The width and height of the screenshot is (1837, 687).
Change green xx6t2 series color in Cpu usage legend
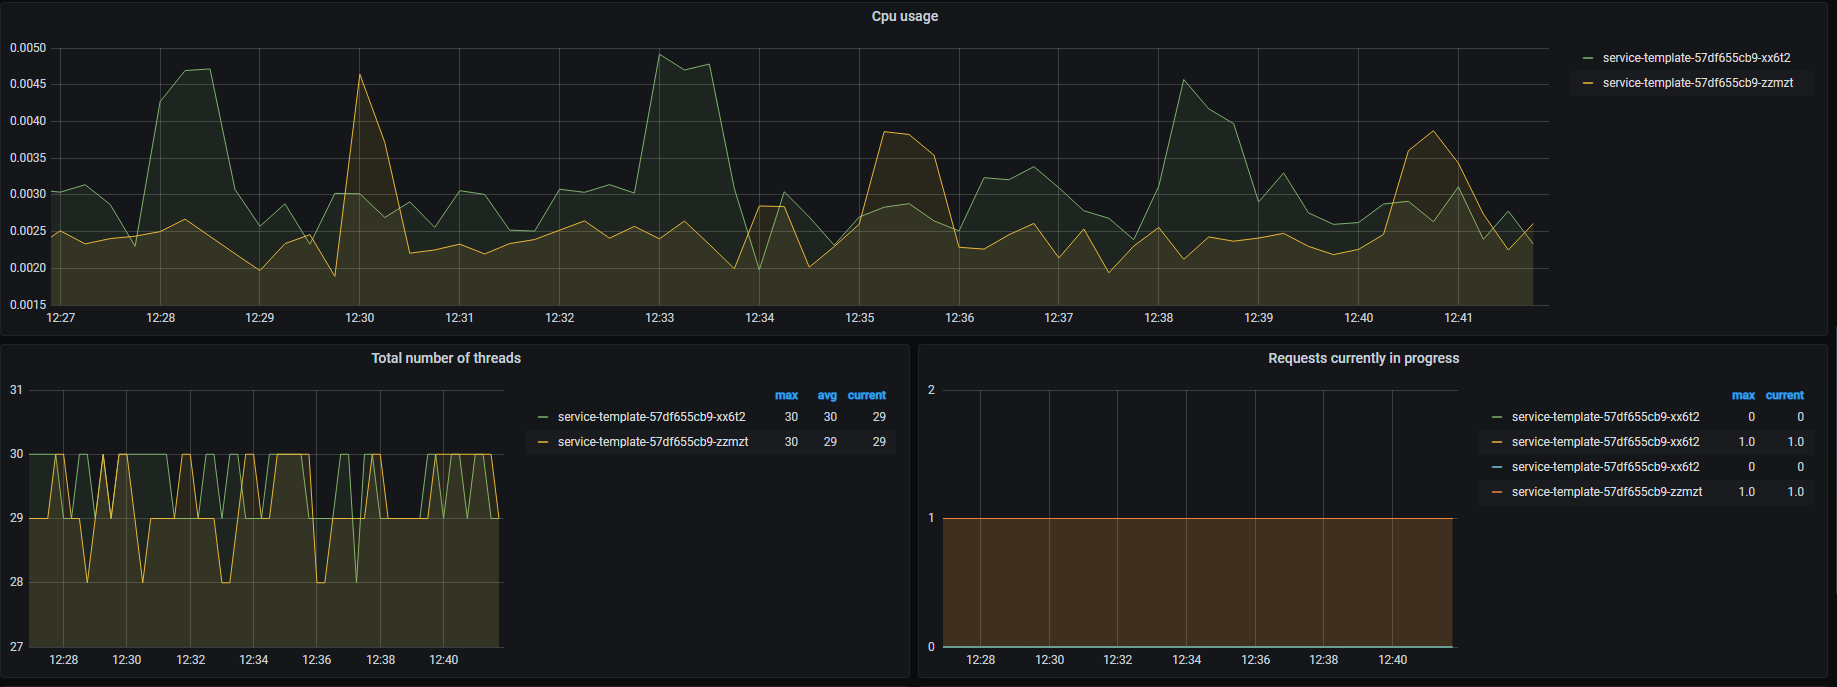click(1588, 58)
